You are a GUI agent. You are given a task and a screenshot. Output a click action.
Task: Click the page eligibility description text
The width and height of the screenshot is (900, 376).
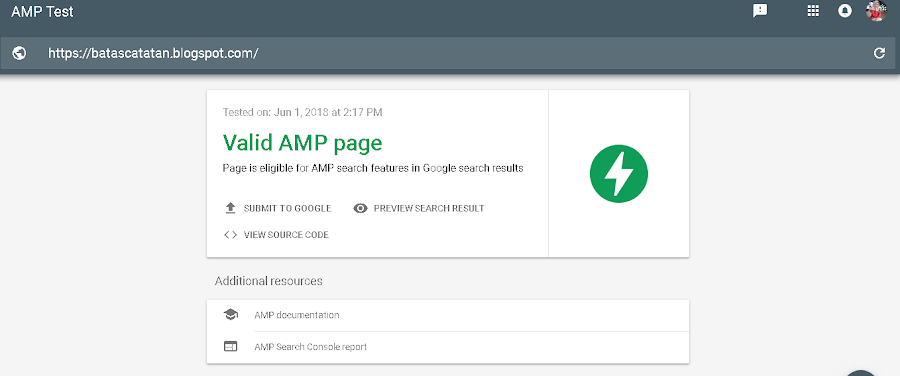373,169
